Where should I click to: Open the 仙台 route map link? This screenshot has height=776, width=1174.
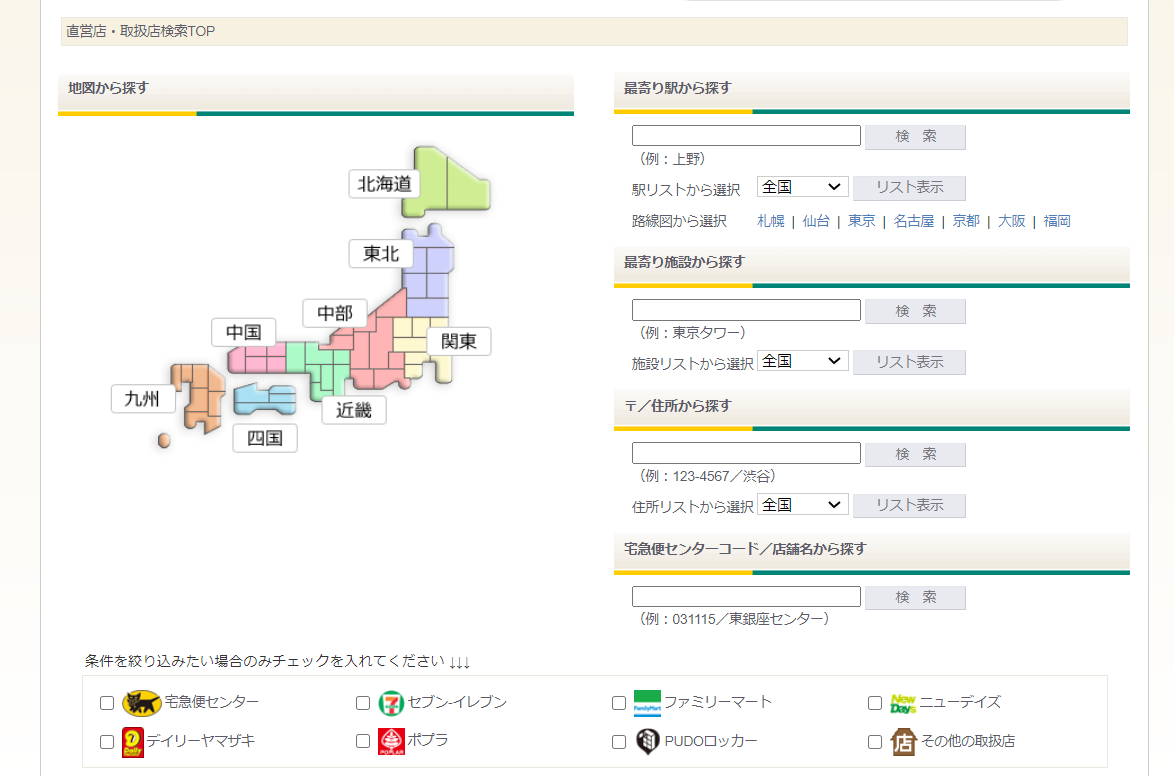(816, 221)
